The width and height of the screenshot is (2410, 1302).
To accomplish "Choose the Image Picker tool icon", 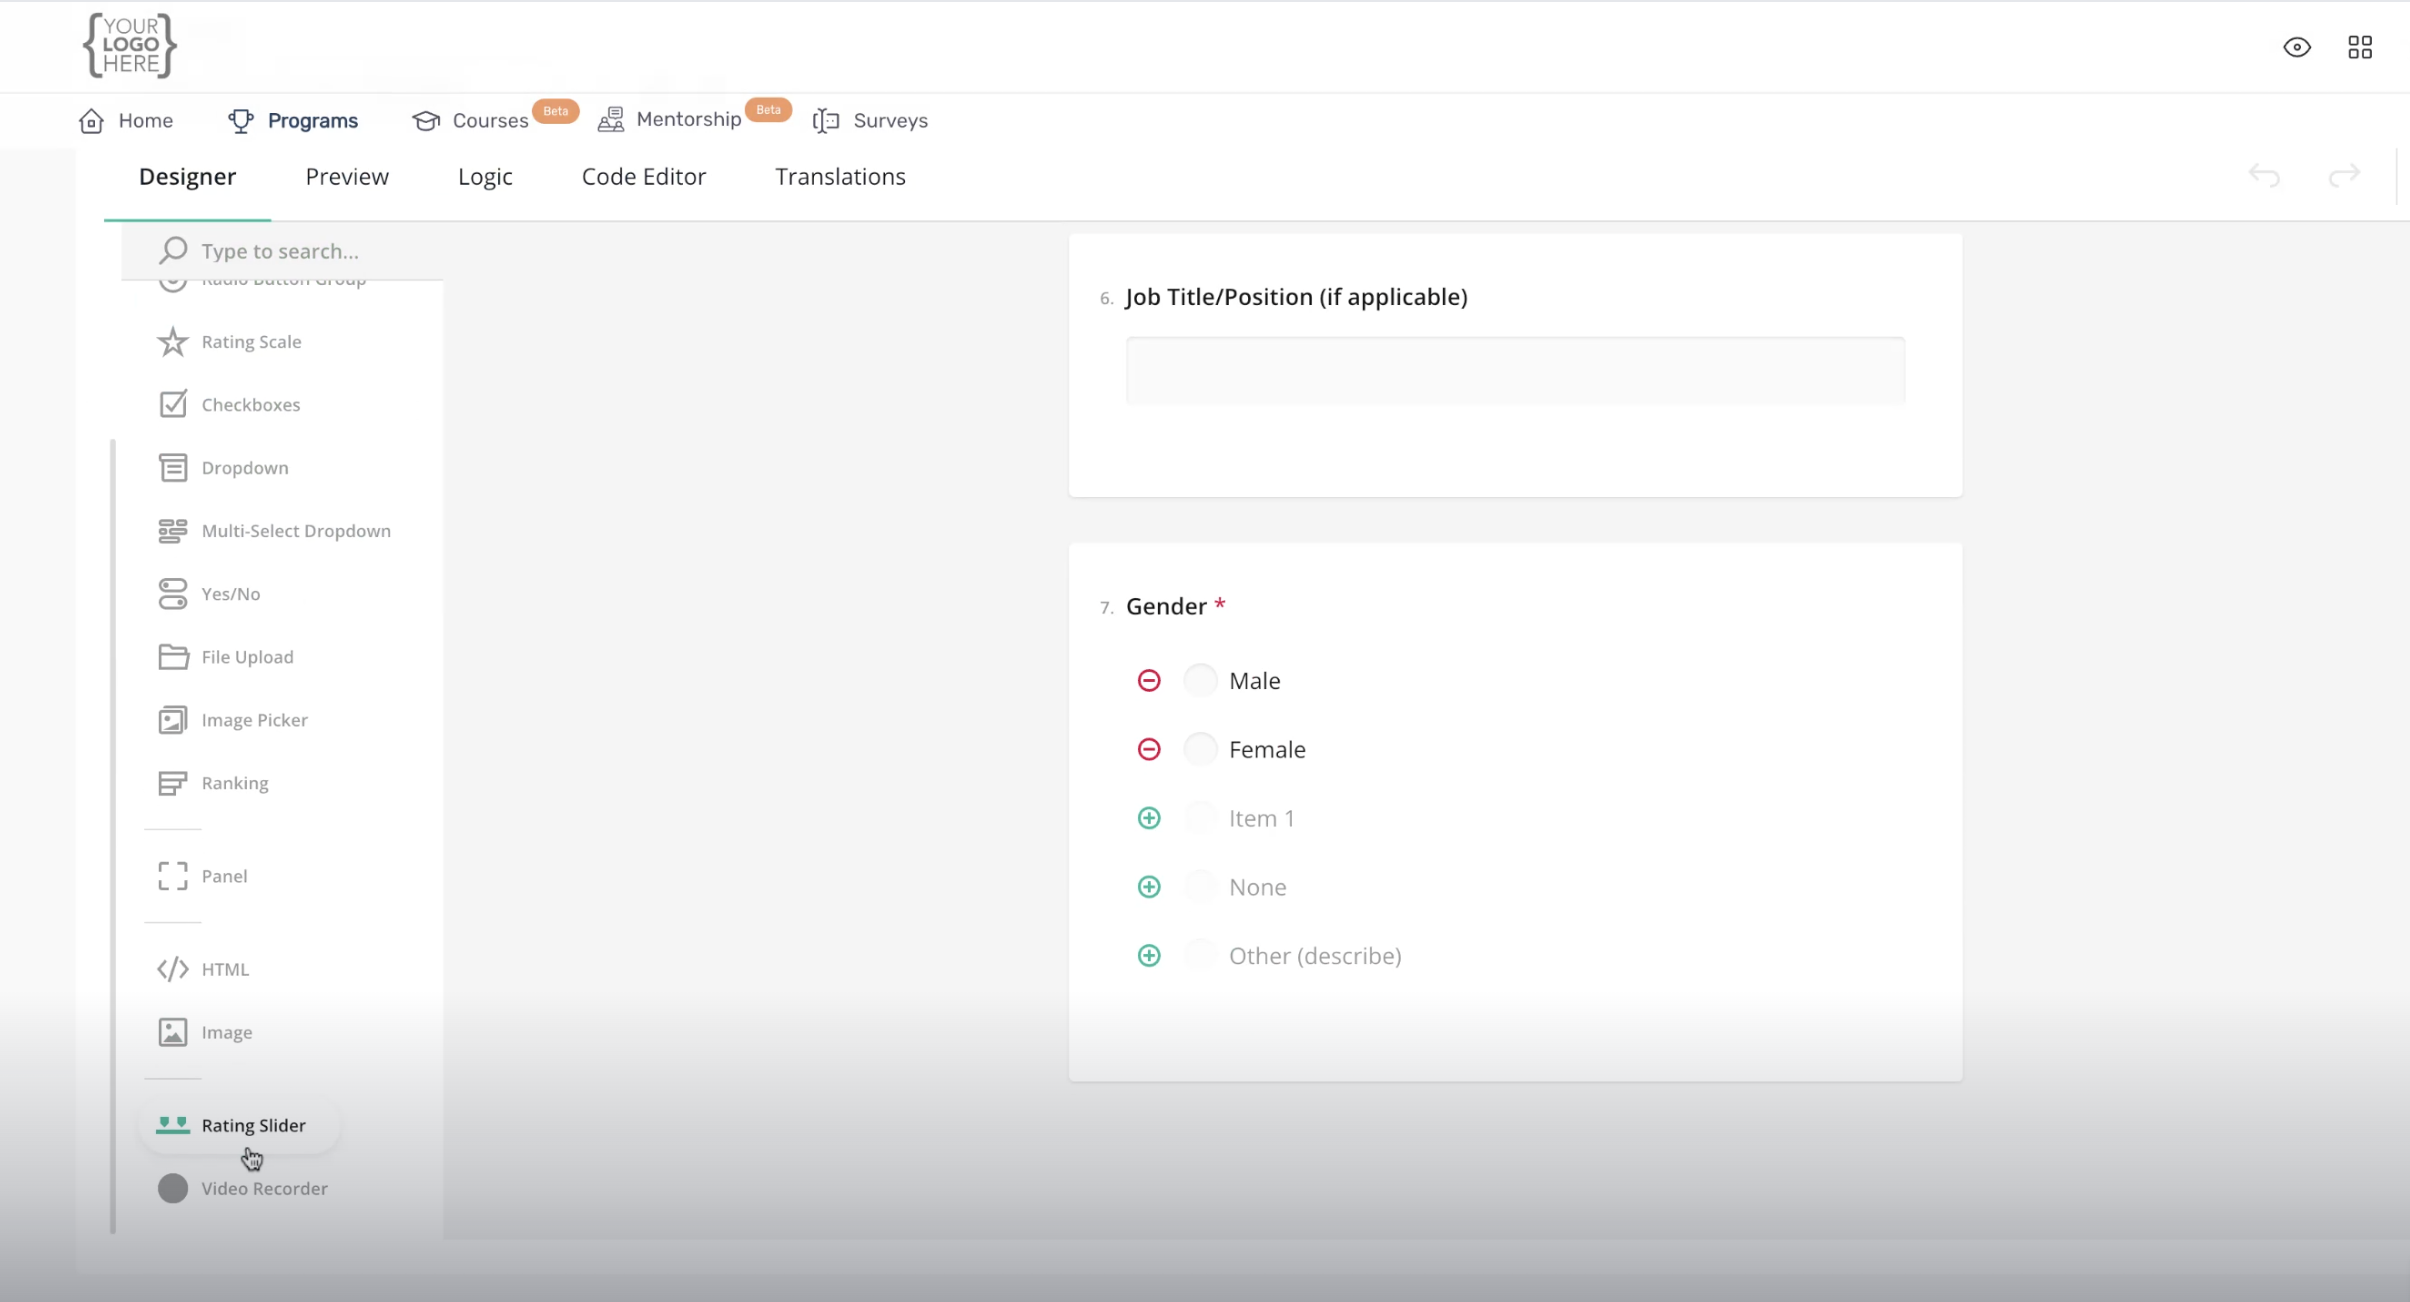I will tap(173, 720).
